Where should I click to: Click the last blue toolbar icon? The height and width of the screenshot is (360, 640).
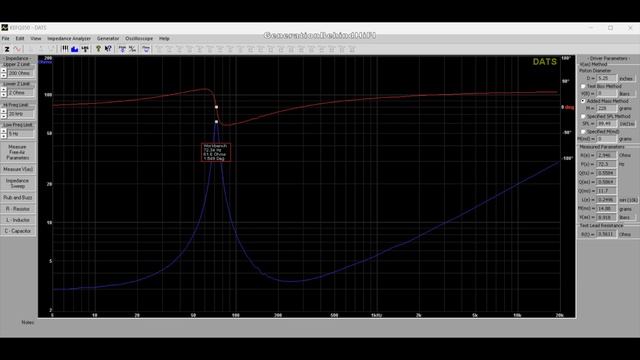coord(146,49)
